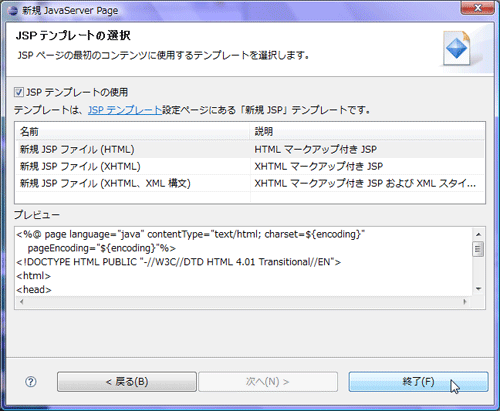
Task: Select template 新規 JSP ファイル (XHTML、XML 構文)
Action: (105, 183)
